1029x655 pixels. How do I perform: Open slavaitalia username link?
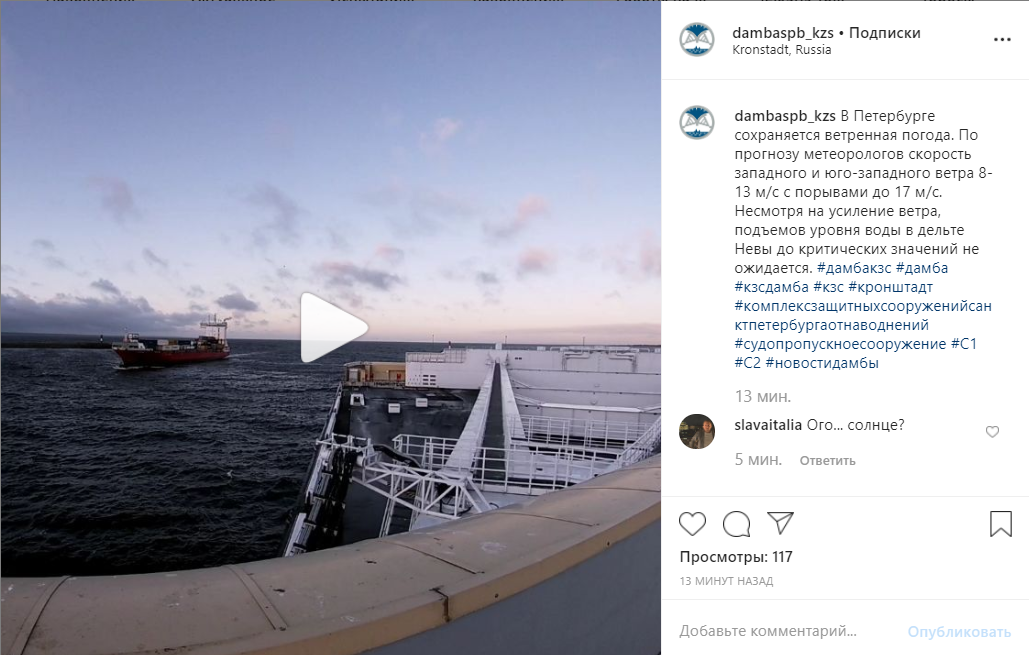point(768,425)
